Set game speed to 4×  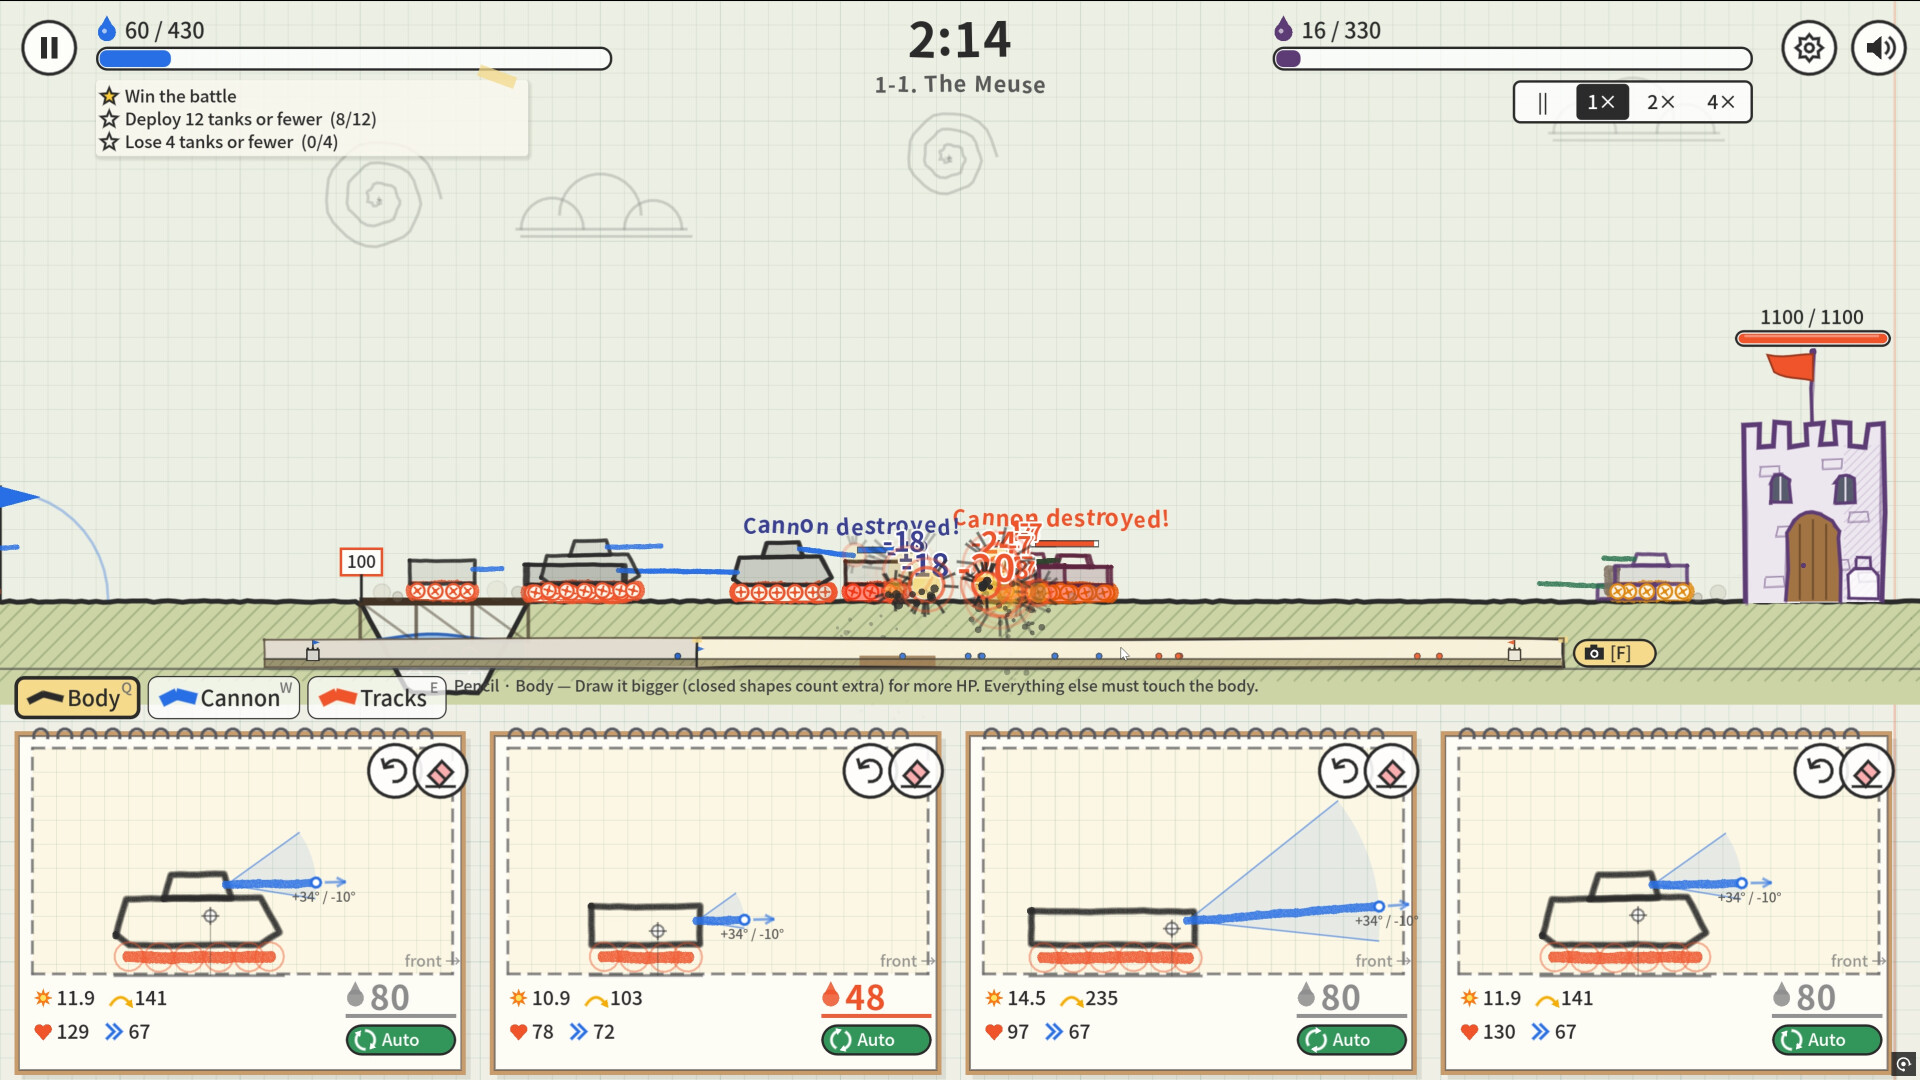coord(1720,102)
